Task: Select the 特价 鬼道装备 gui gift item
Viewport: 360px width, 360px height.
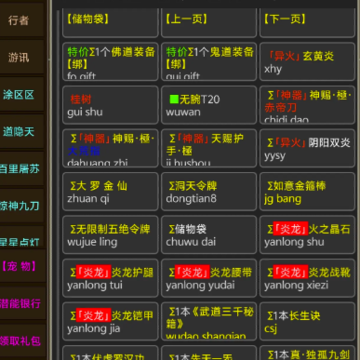Action: [x=209, y=61]
